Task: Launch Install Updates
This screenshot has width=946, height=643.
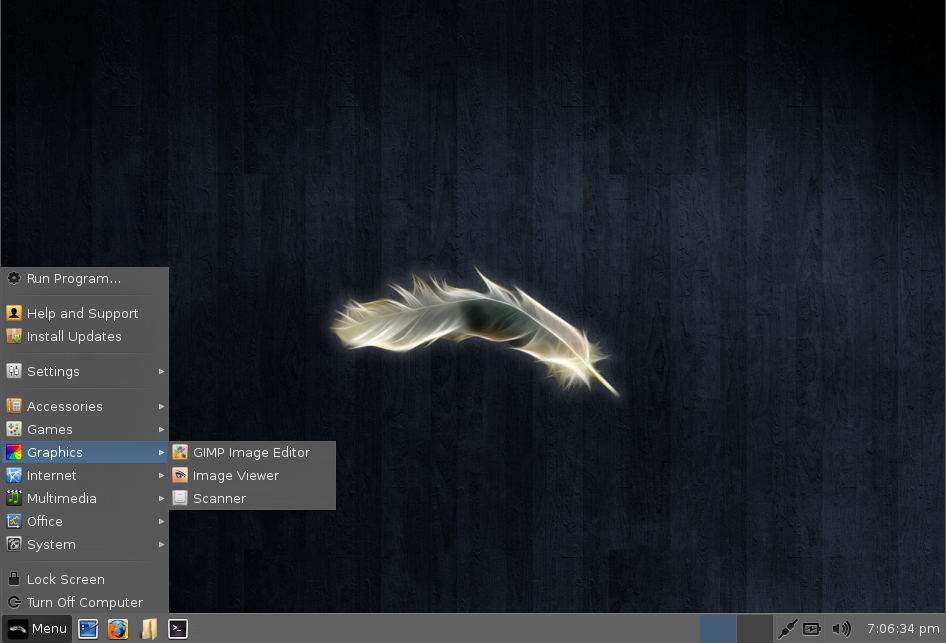Action: tap(84, 337)
